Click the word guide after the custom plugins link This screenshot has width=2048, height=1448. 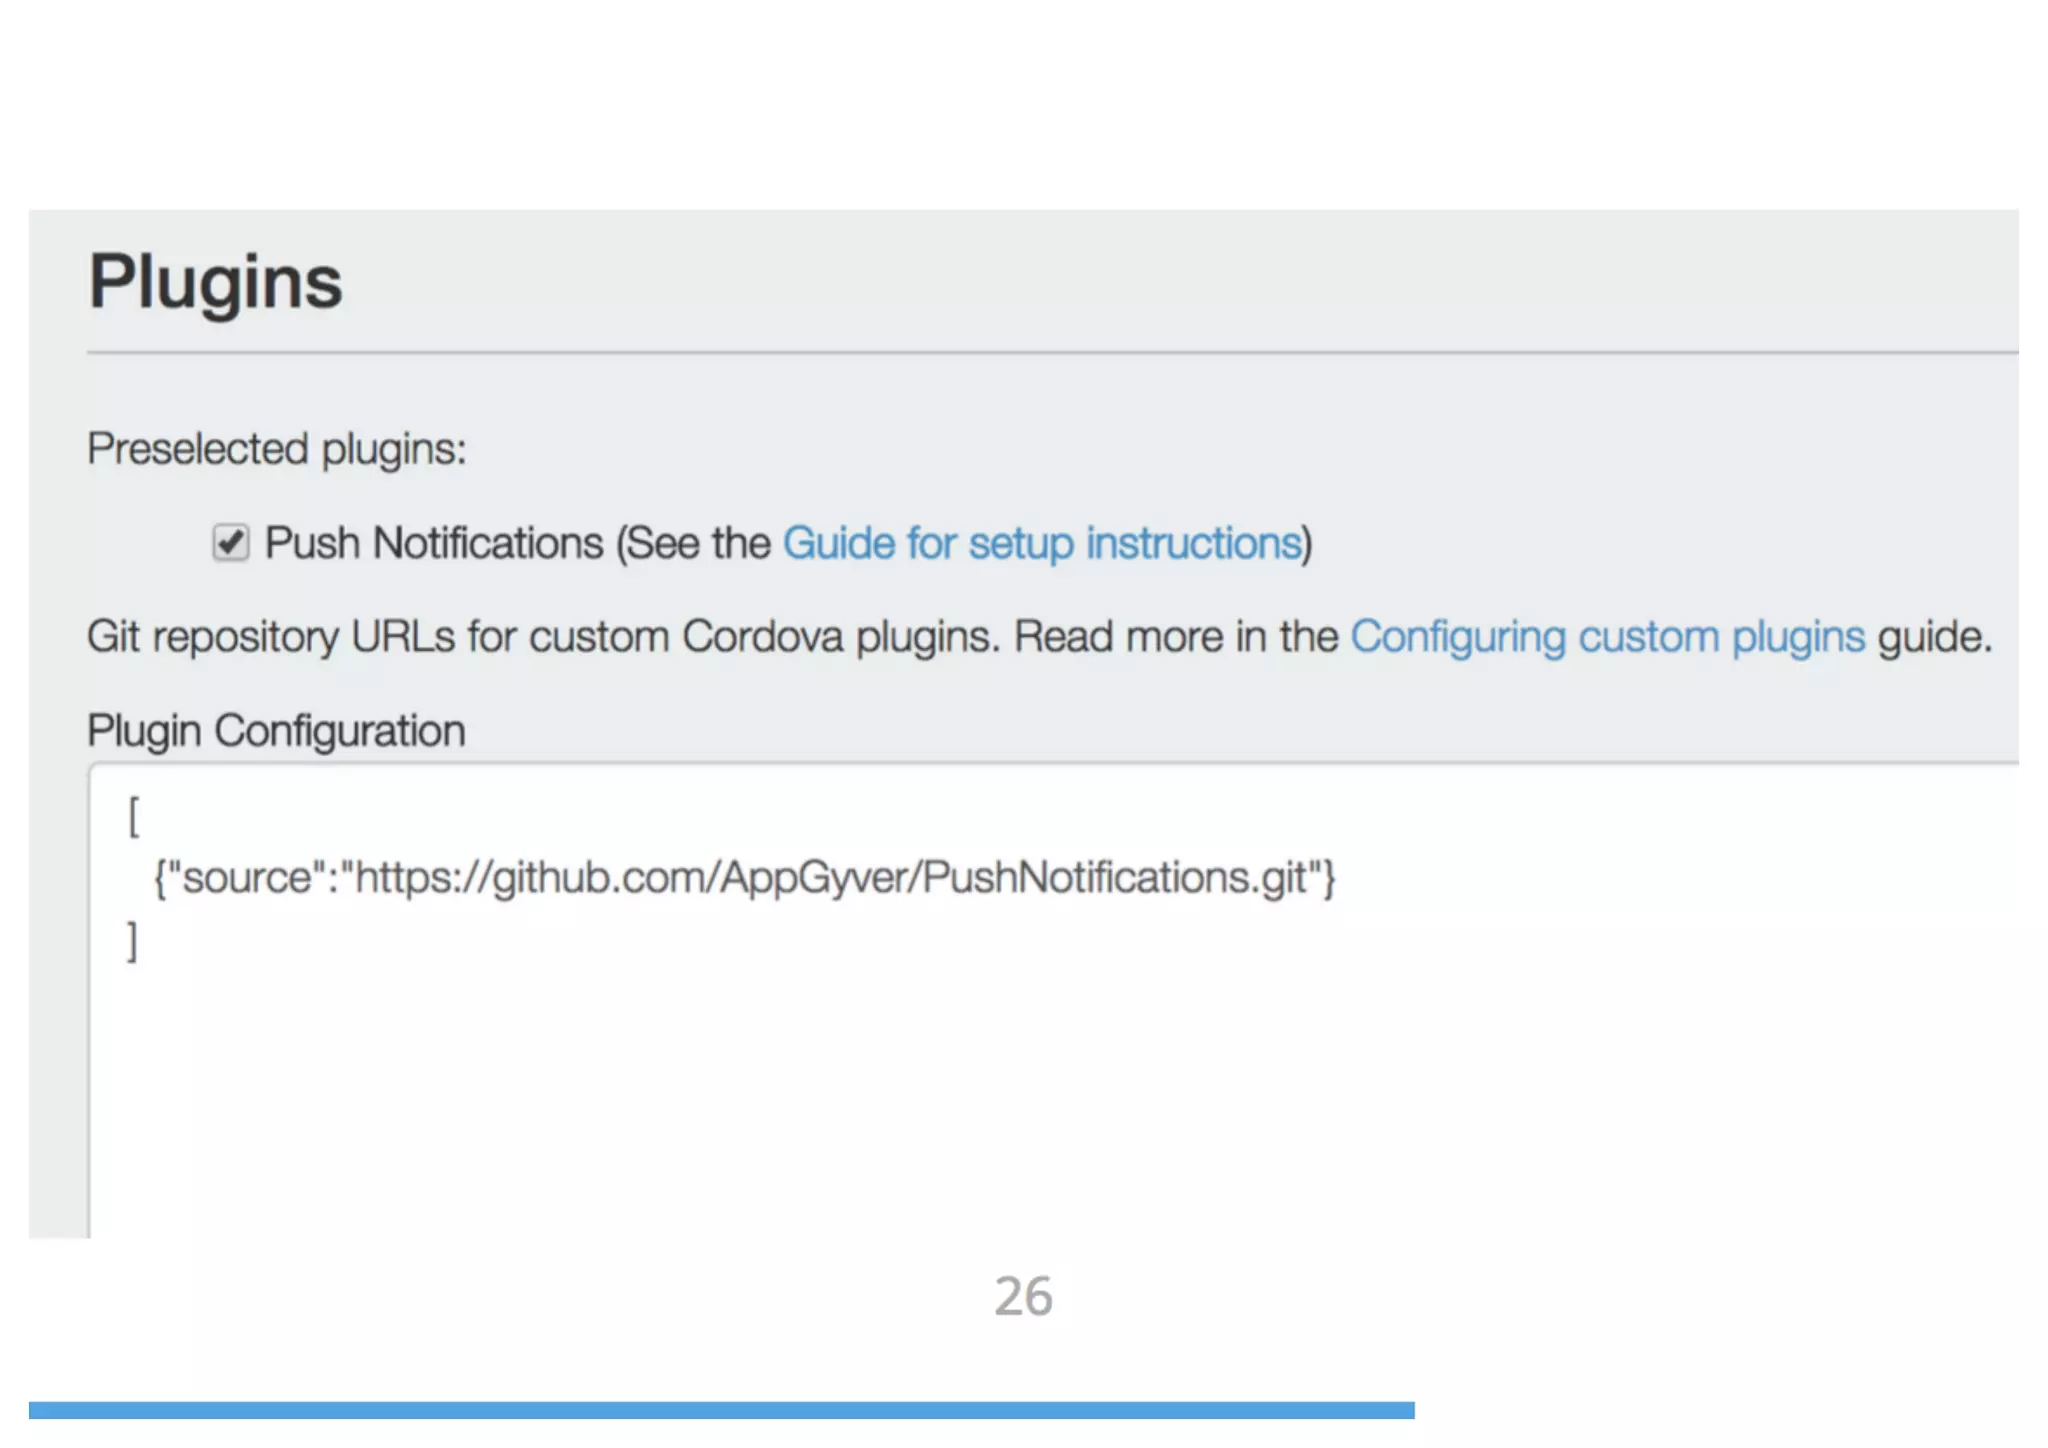(1933, 637)
